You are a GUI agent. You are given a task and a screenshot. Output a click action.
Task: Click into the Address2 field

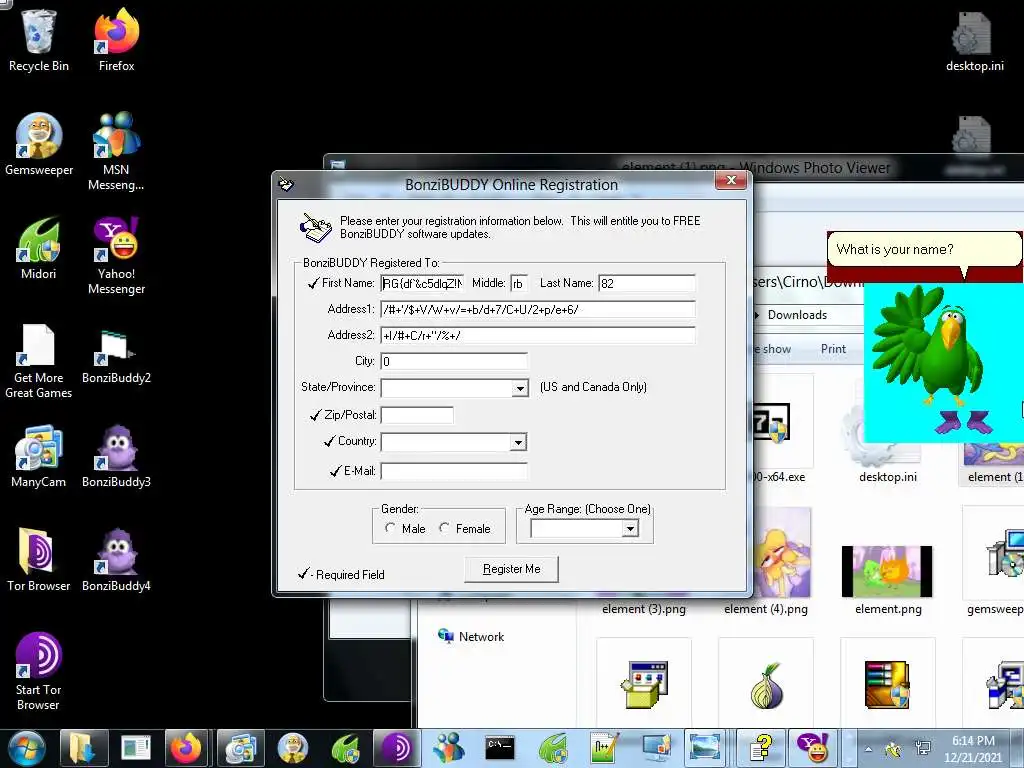point(538,336)
